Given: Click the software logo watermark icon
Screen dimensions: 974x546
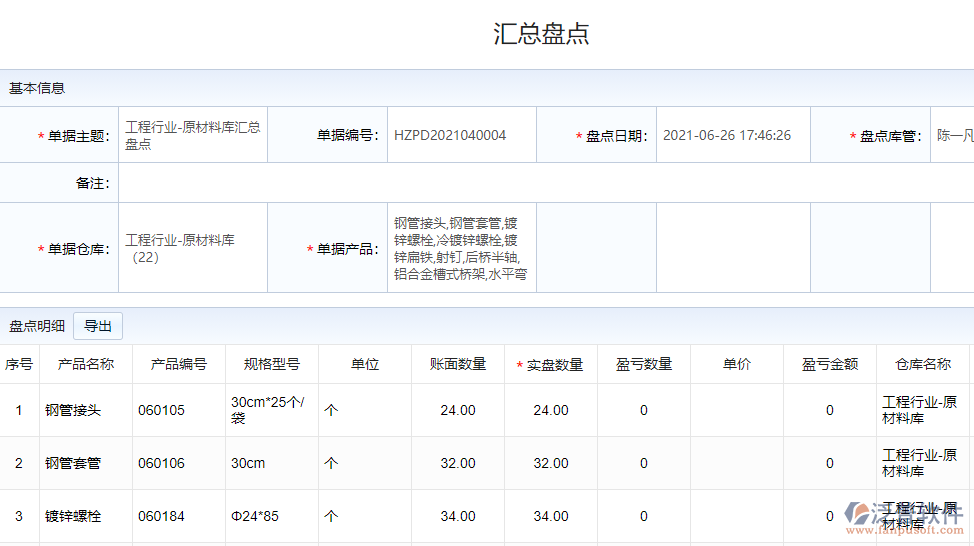Looking at the screenshot, I should pos(859,513).
